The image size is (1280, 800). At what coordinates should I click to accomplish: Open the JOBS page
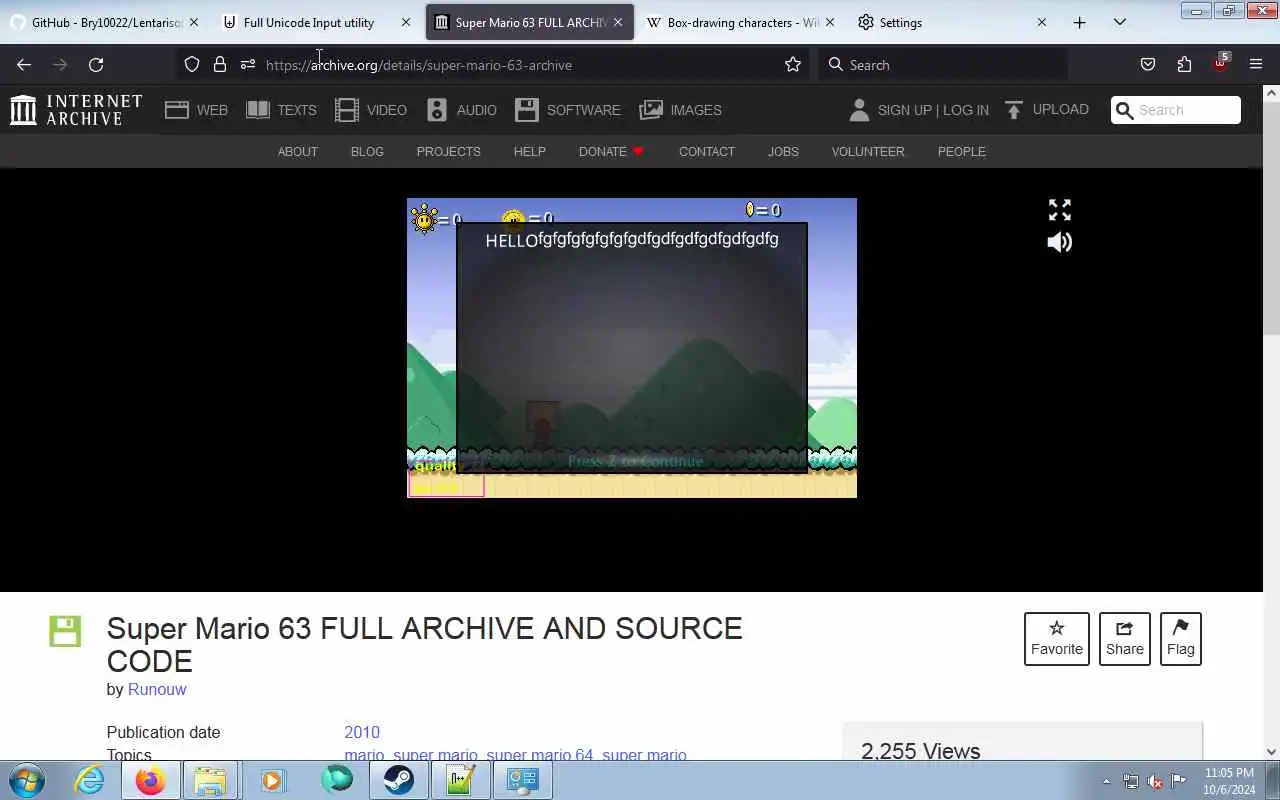(x=783, y=151)
